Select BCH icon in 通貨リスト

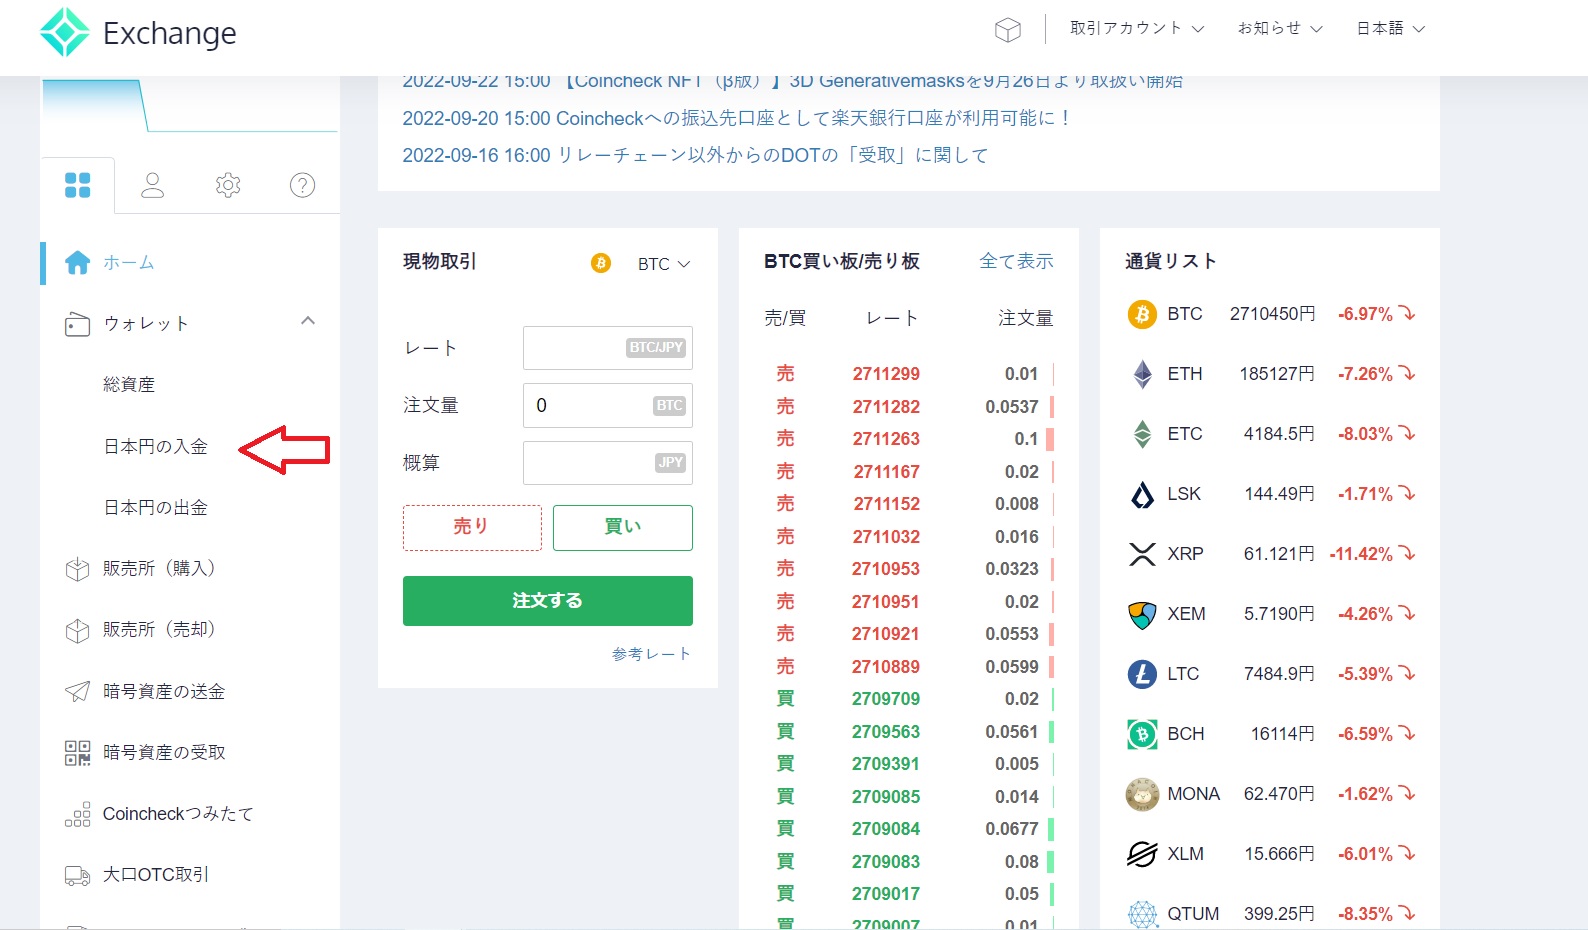[x=1142, y=734]
